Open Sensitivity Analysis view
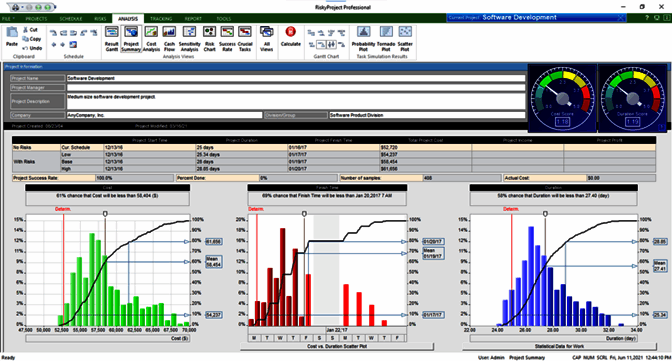Image resolution: width=672 pixels, height=361 pixels. (x=189, y=39)
